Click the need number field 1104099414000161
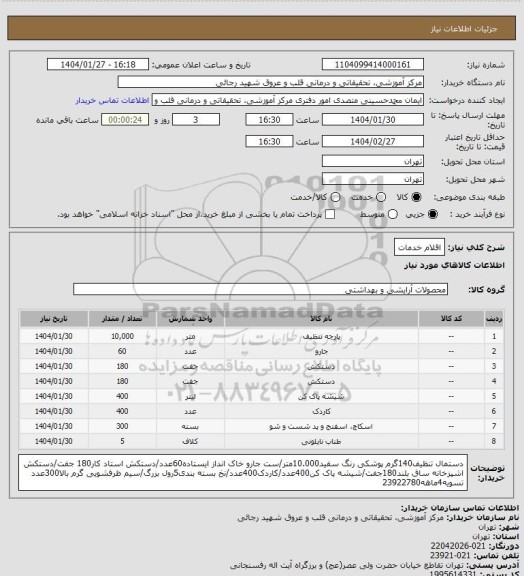Image resolution: width=524 pixels, height=576 pixels. pos(373,64)
